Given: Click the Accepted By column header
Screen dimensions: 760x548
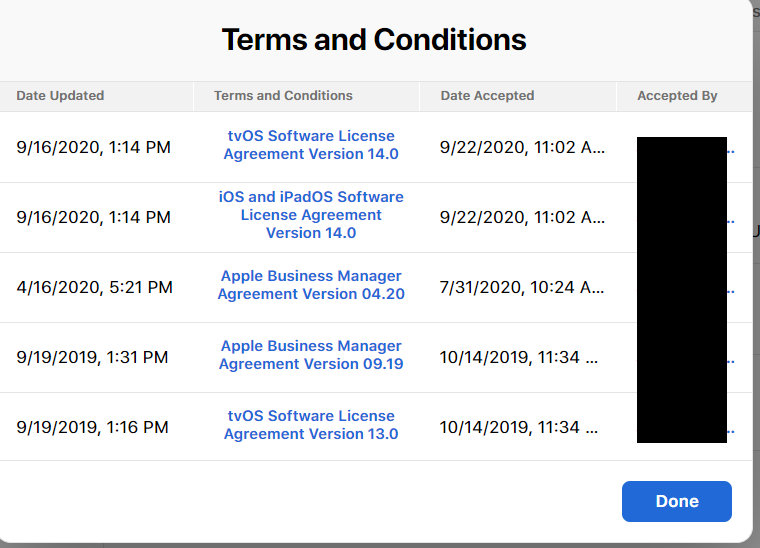Looking at the screenshot, I should [677, 96].
